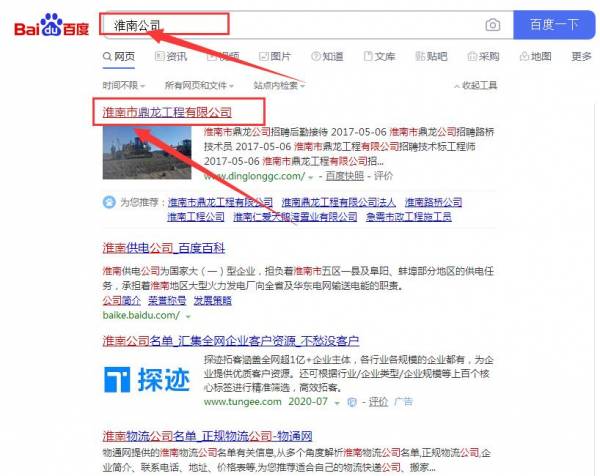Open the 知道 tab
This screenshot has width=600, height=476.
[328, 57]
